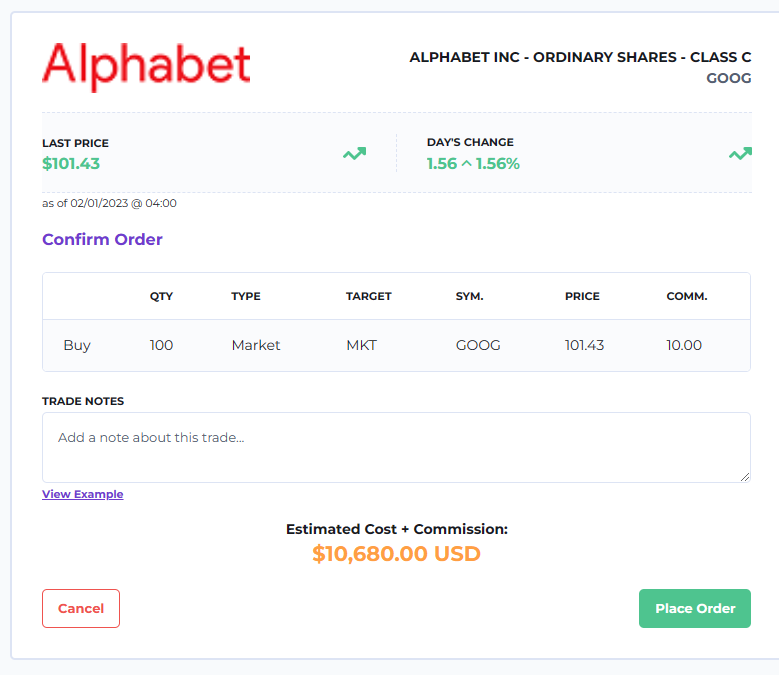Click the Alphabet company logo

[x=146, y=67]
